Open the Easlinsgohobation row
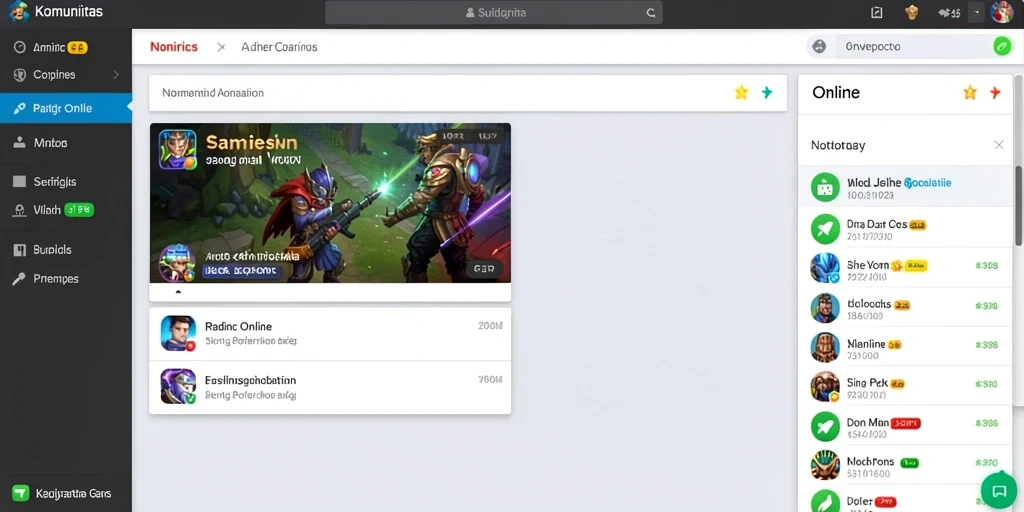 click(330, 387)
